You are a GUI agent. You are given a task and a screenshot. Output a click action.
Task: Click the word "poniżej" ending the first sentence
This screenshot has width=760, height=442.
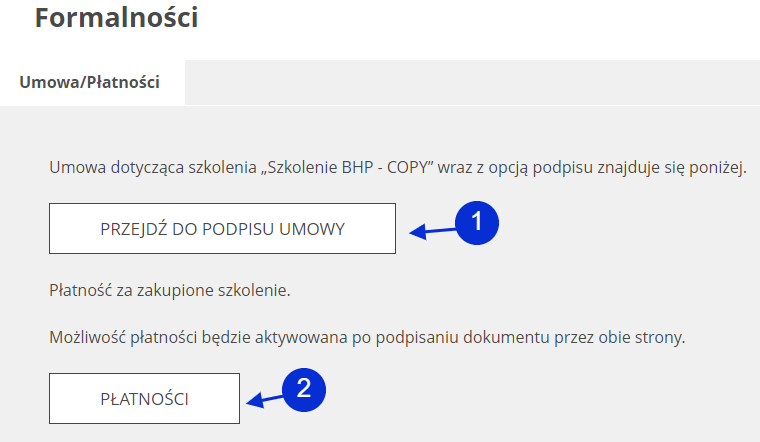718,166
